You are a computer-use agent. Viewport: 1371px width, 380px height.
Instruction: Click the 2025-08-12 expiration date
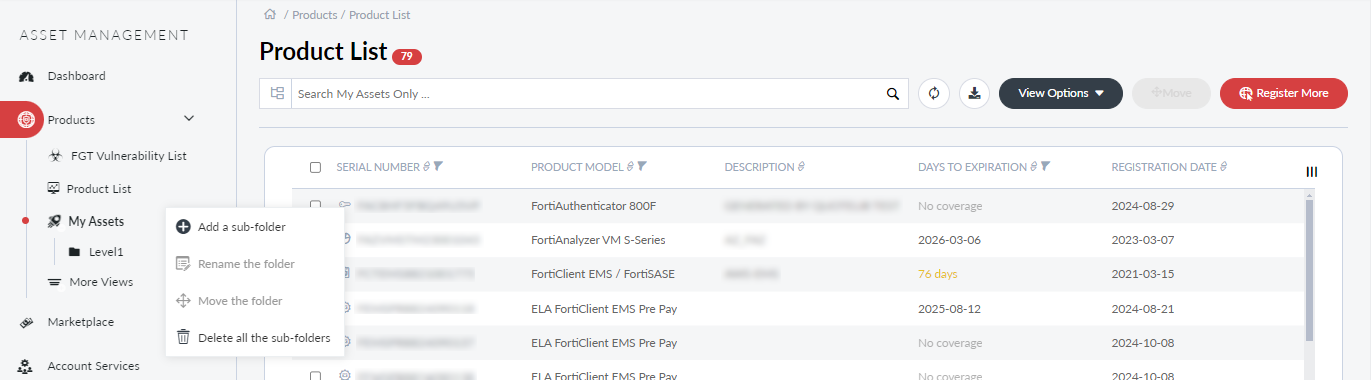[948, 309]
